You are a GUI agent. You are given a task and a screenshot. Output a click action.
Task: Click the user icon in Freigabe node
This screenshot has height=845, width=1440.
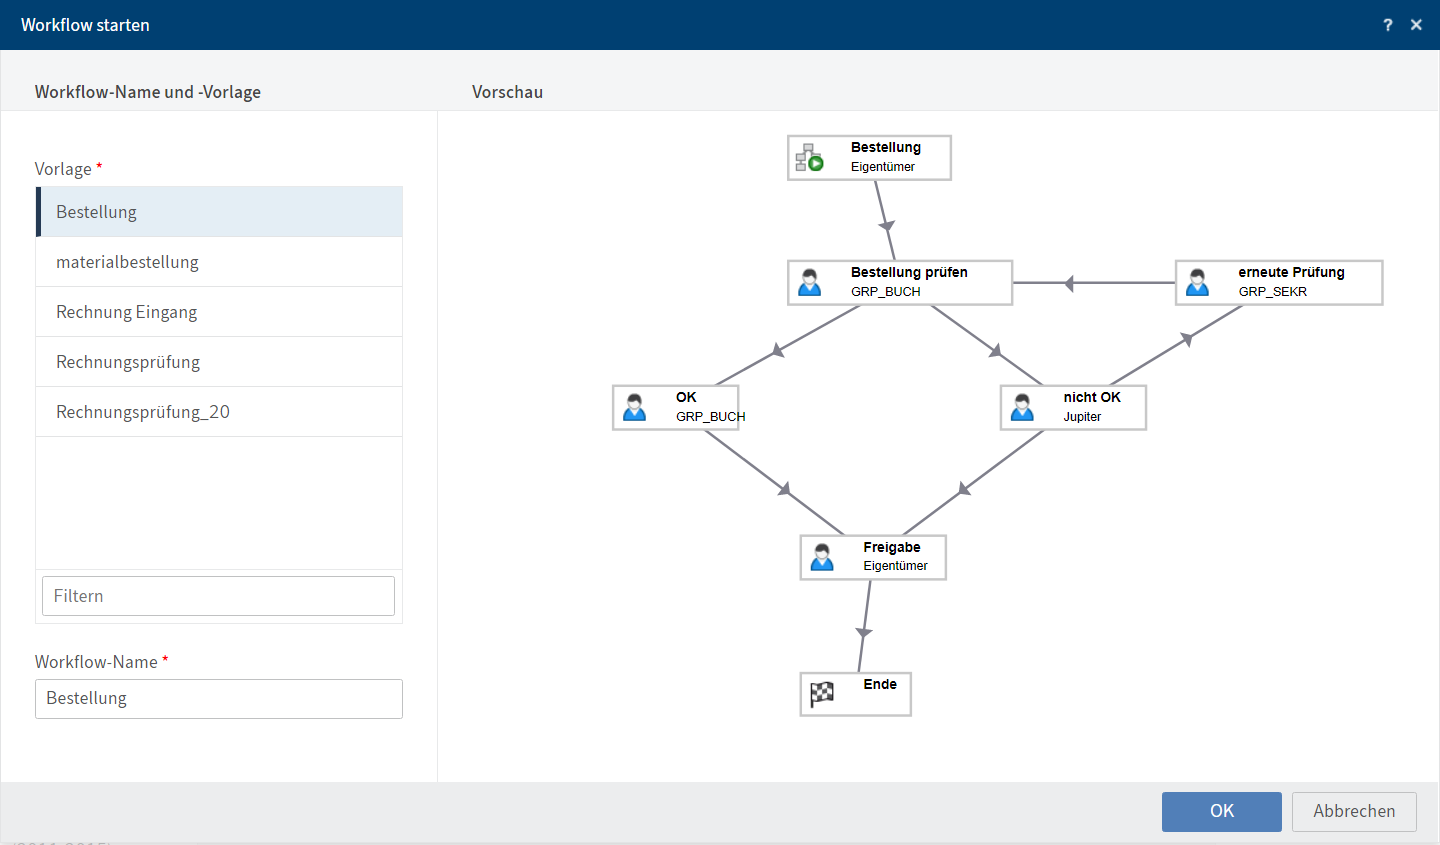pyautogui.click(x=822, y=557)
